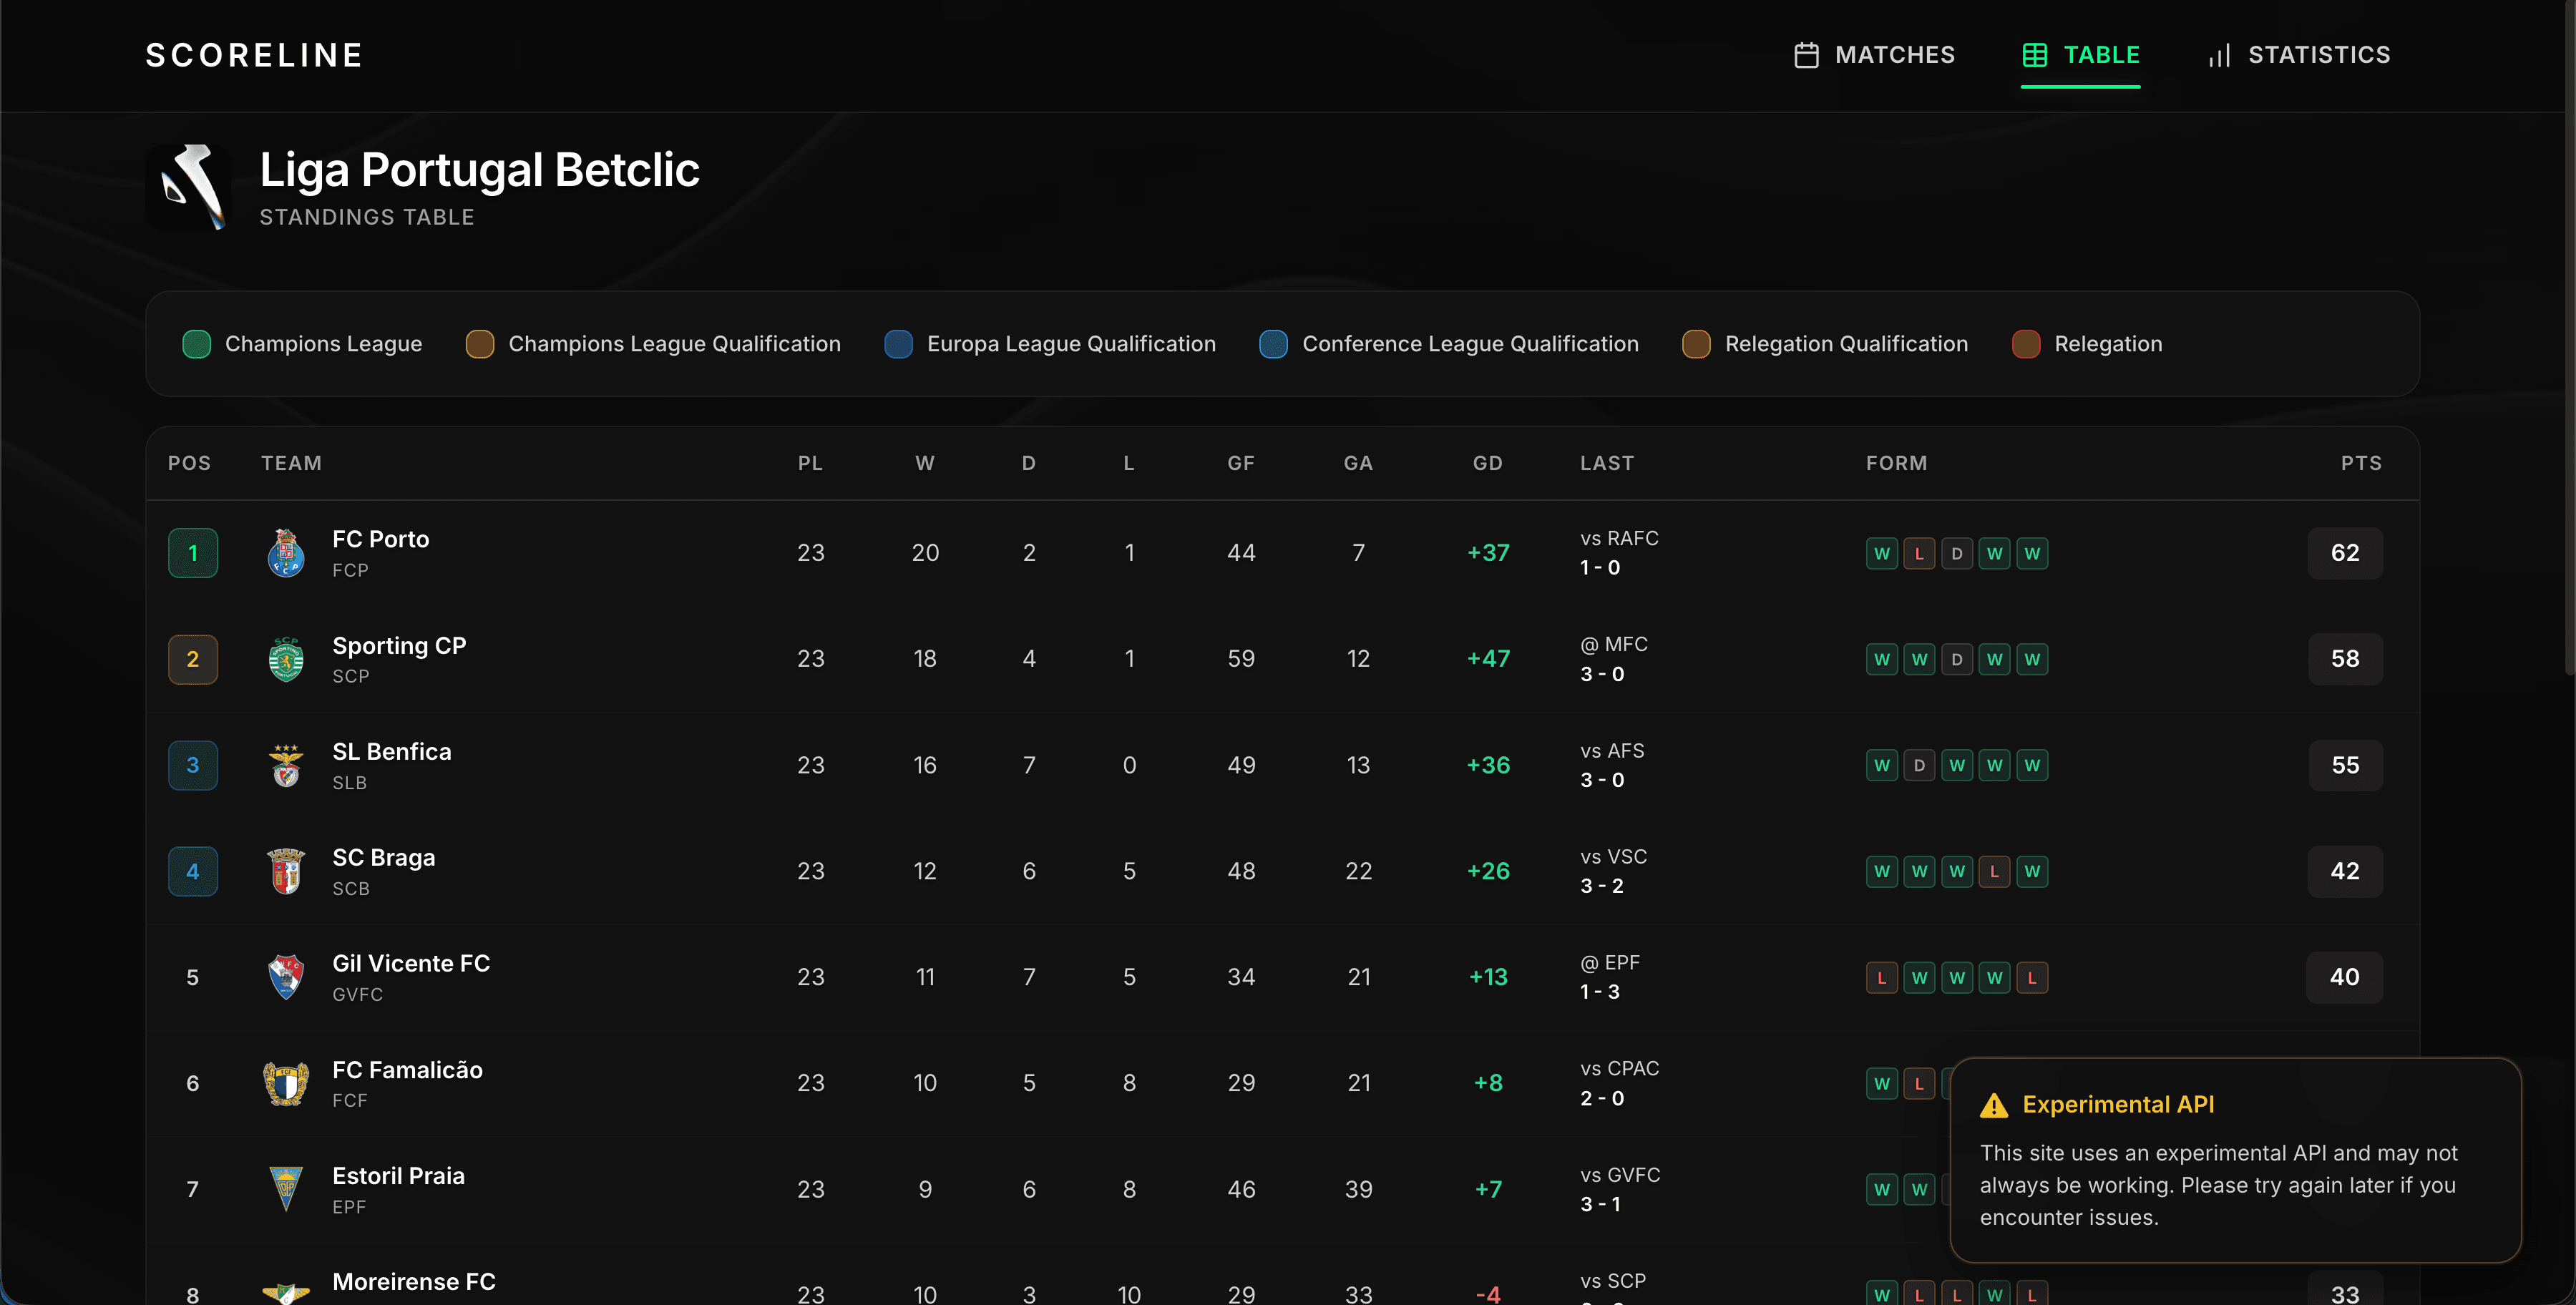The image size is (2576, 1305).
Task: Select the SC Braga club crest
Action: click(286, 871)
